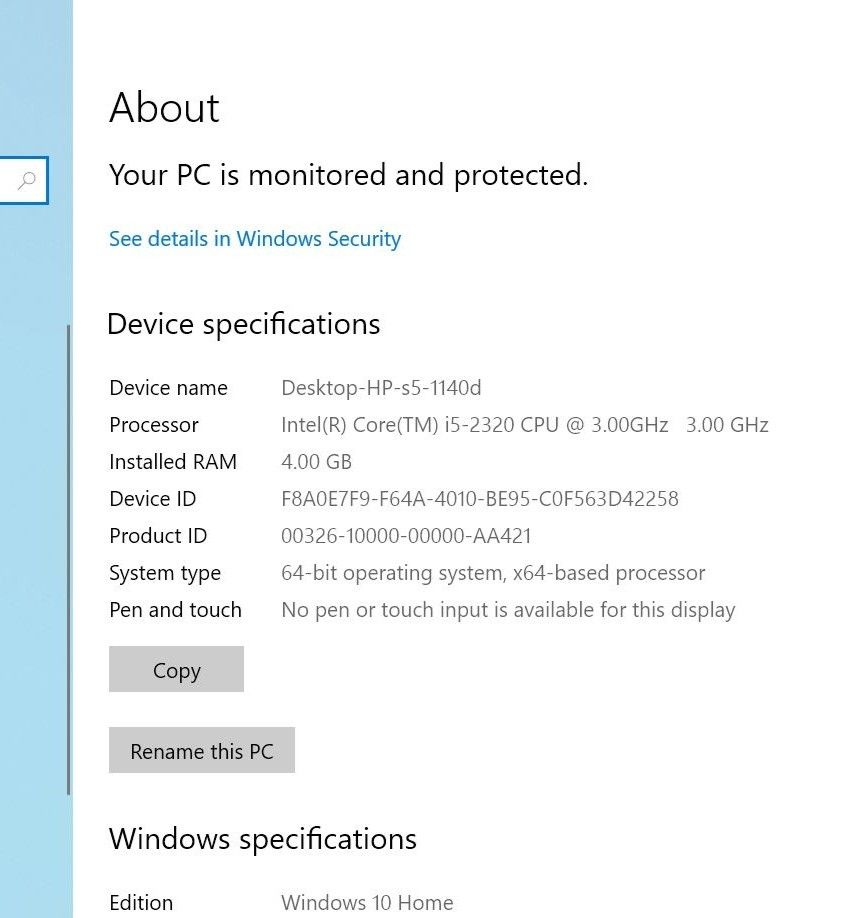This screenshot has height=918, width=866.
Task: Click the About page heading
Action: [164, 108]
